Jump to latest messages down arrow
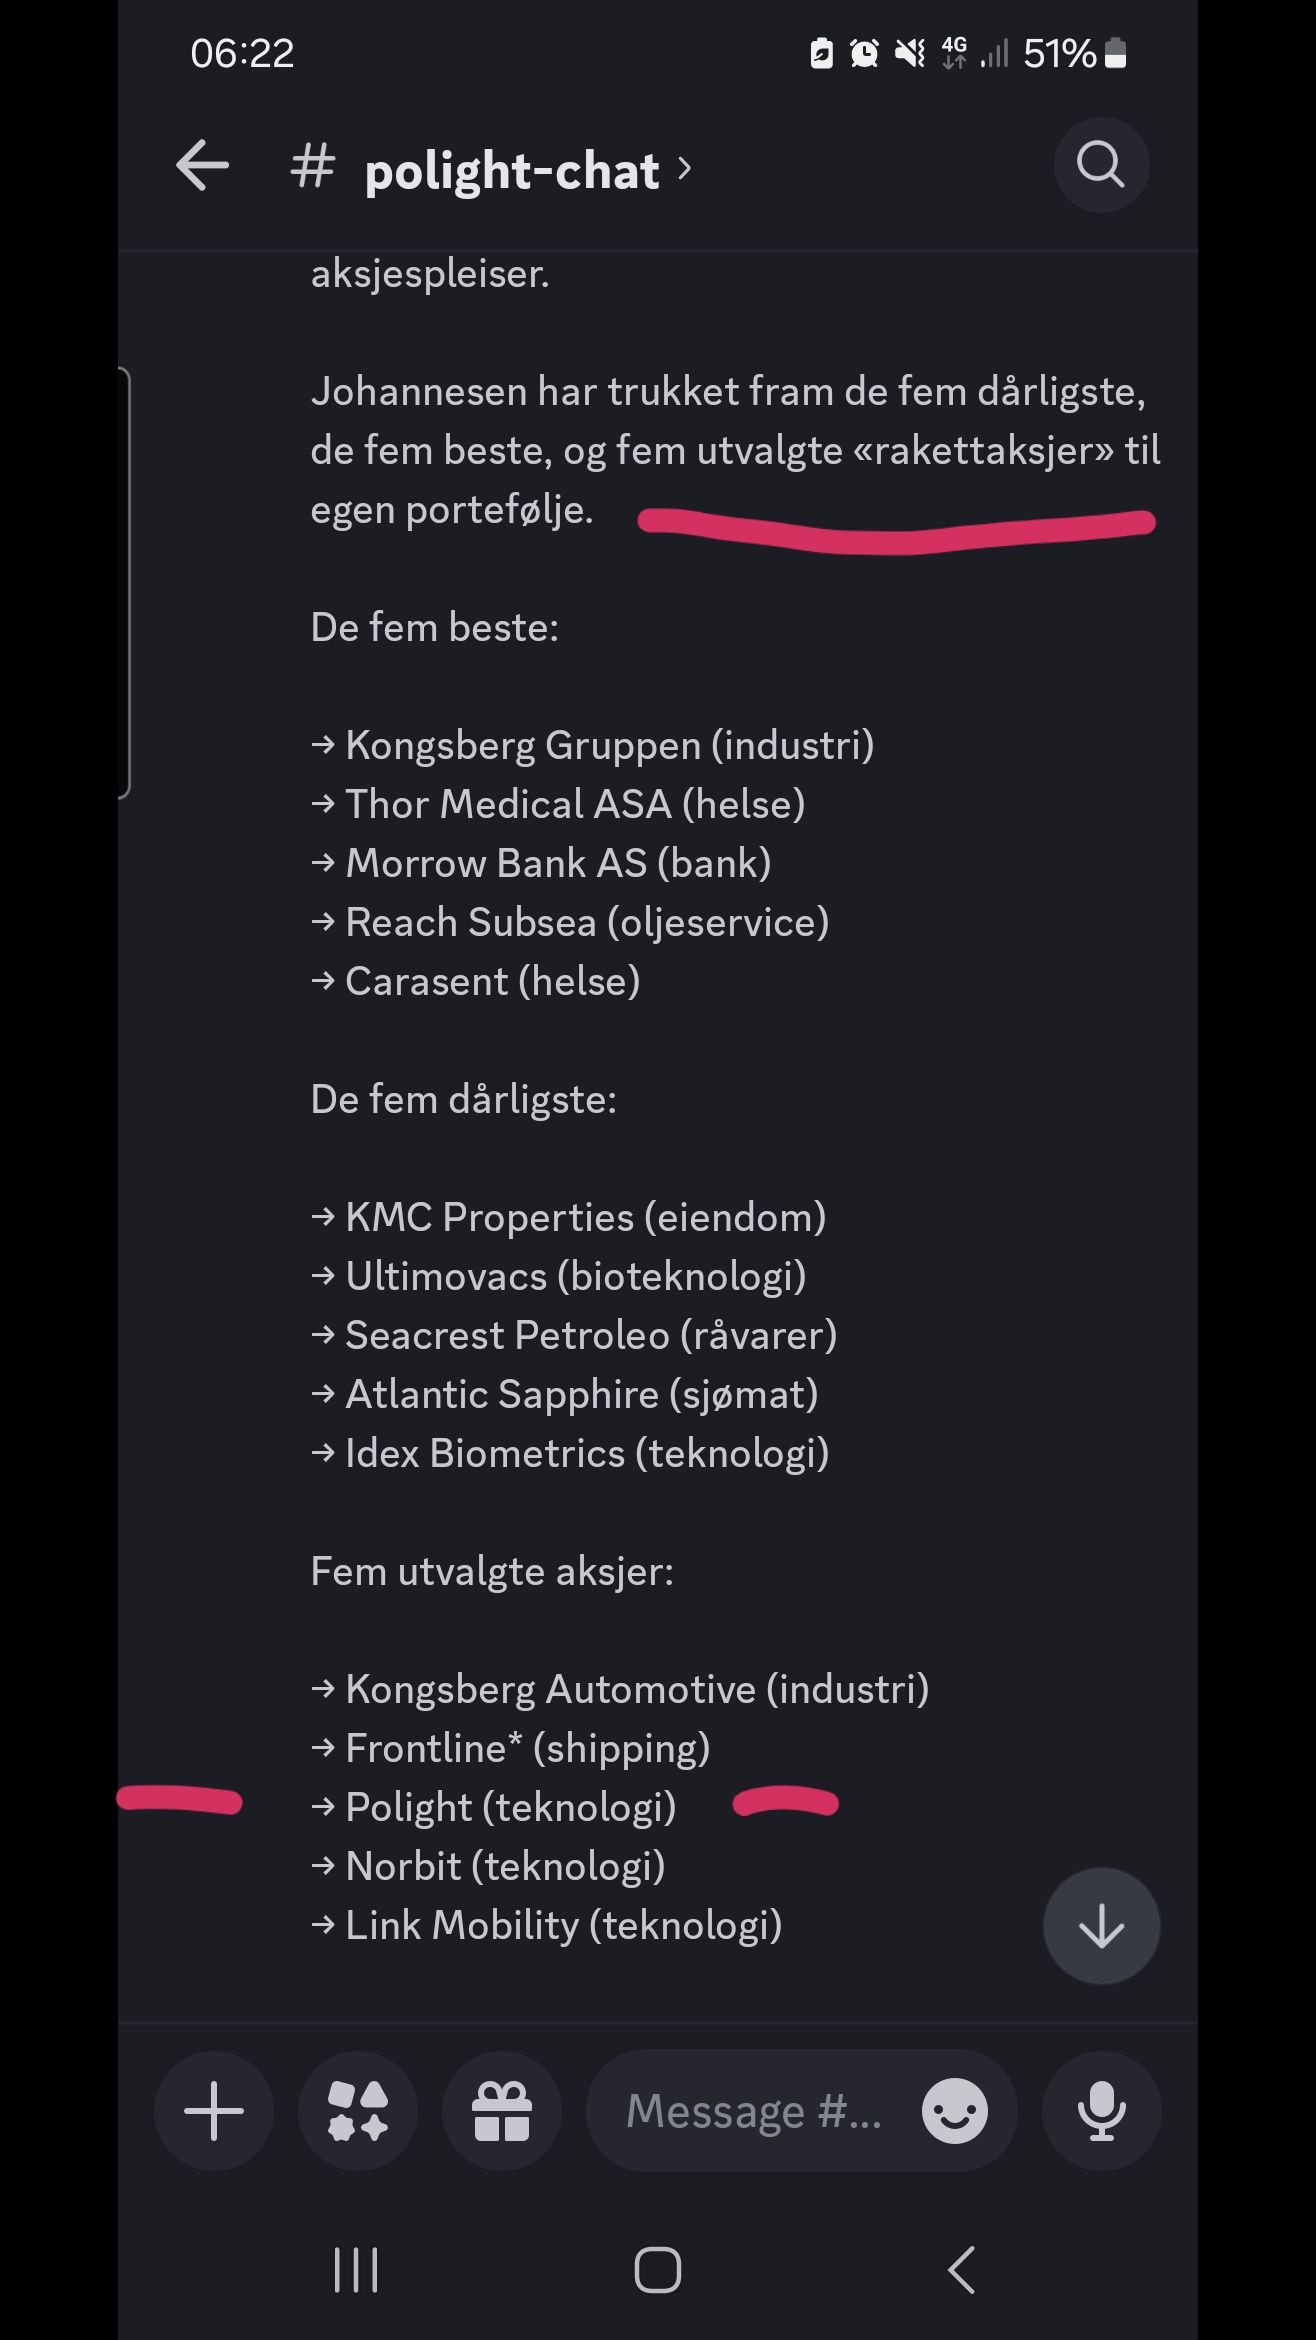Viewport: 1316px width, 2340px height. tap(1102, 1926)
